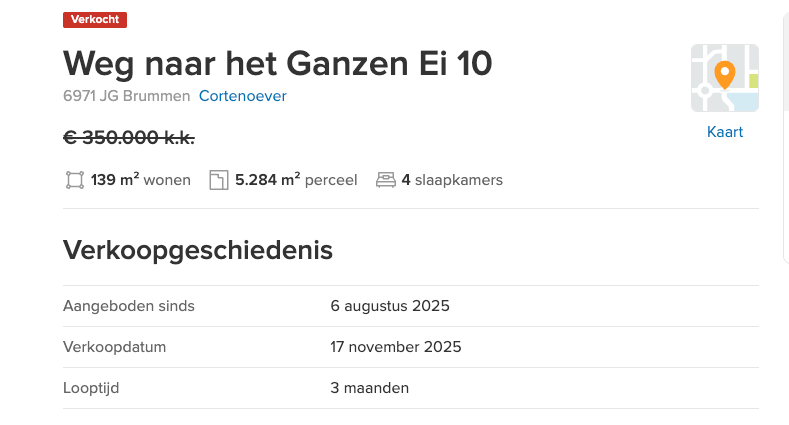This screenshot has width=789, height=425.
Task: Click the red Verkocht status badge
Action: tap(95, 20)
